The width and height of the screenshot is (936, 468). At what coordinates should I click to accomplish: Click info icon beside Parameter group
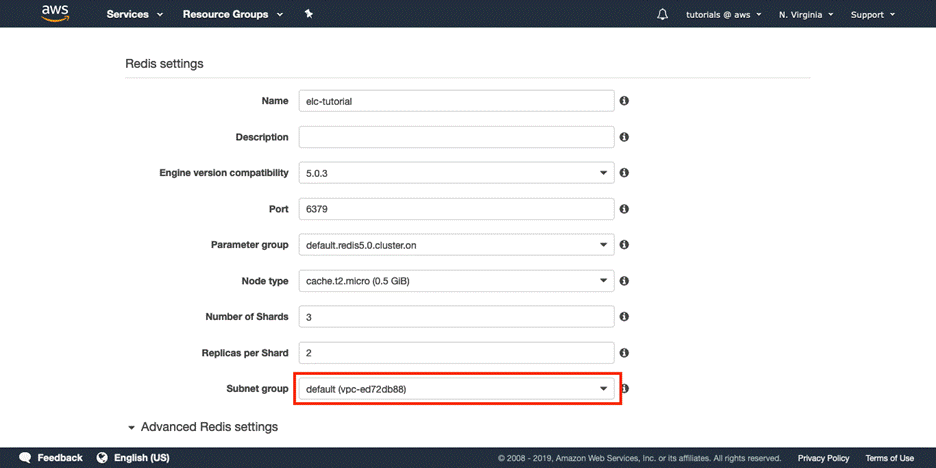coord(624,245)
